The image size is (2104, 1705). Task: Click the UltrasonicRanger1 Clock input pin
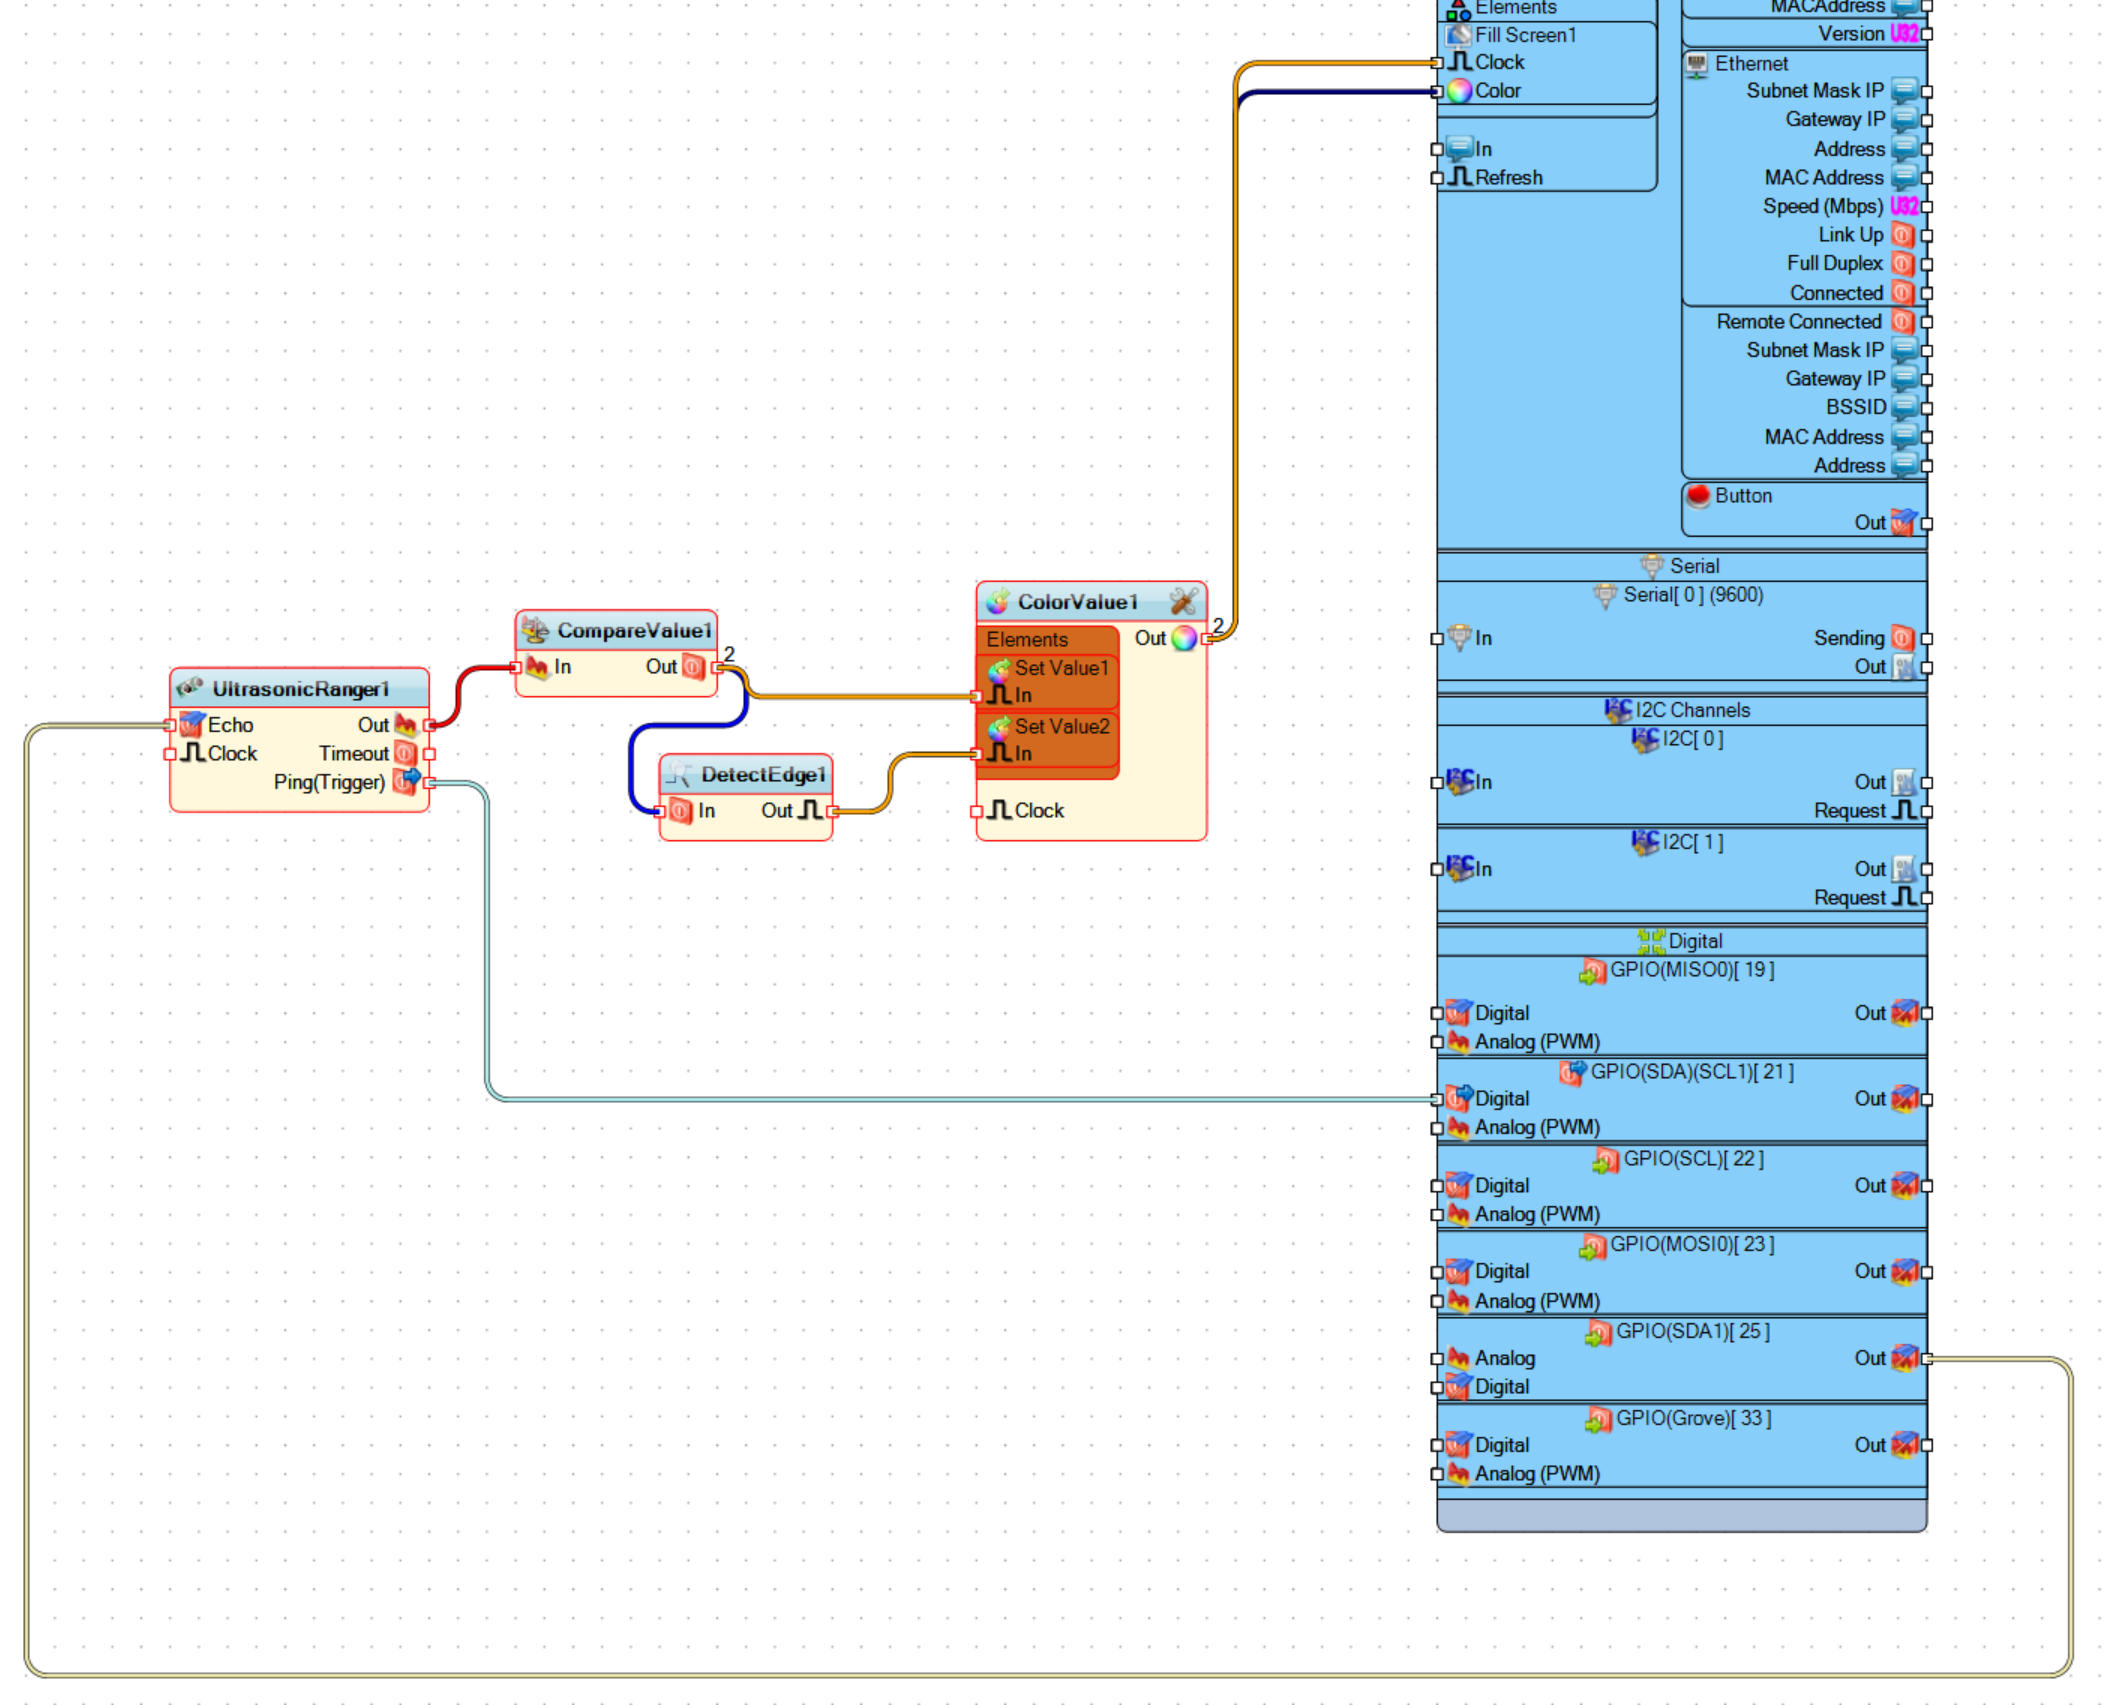click(170, 754)
